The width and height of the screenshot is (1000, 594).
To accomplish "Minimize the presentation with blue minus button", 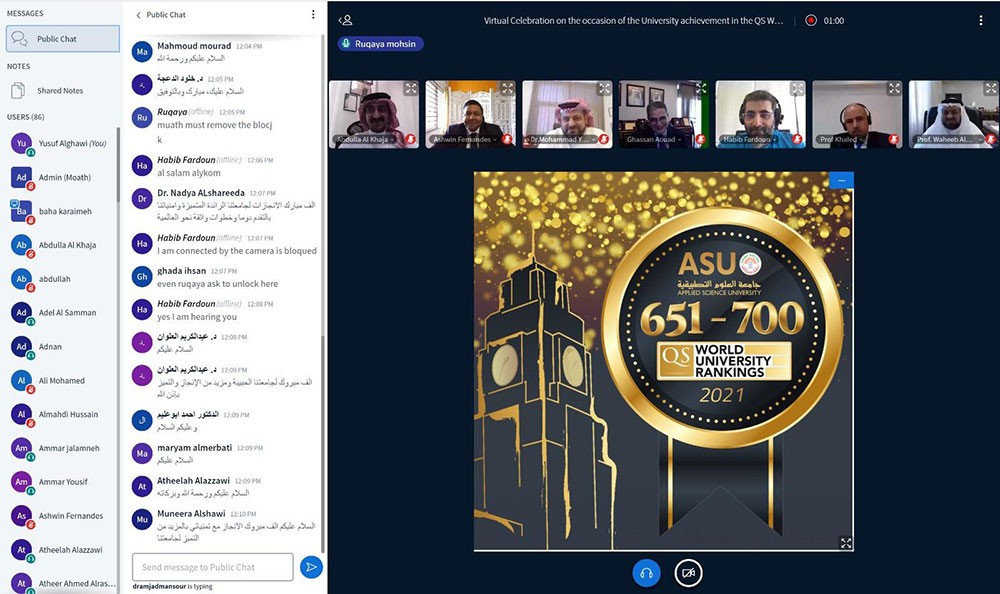I will 841,181.
